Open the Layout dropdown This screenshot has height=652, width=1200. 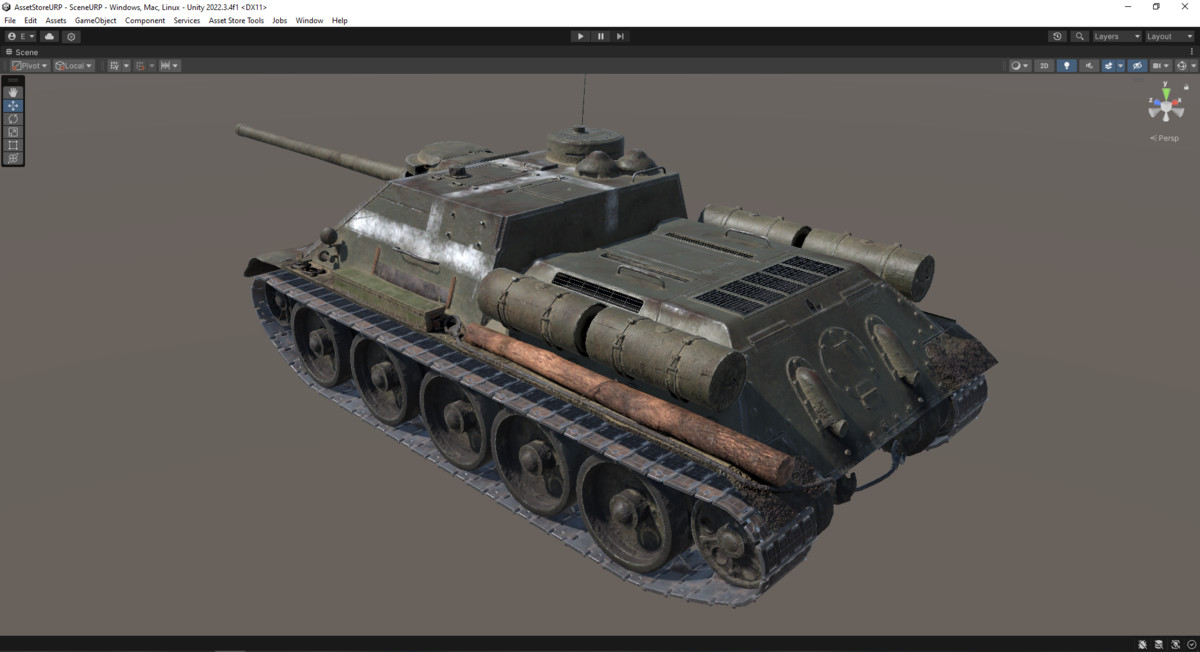pyautogui.click(x=1169, y=36)
